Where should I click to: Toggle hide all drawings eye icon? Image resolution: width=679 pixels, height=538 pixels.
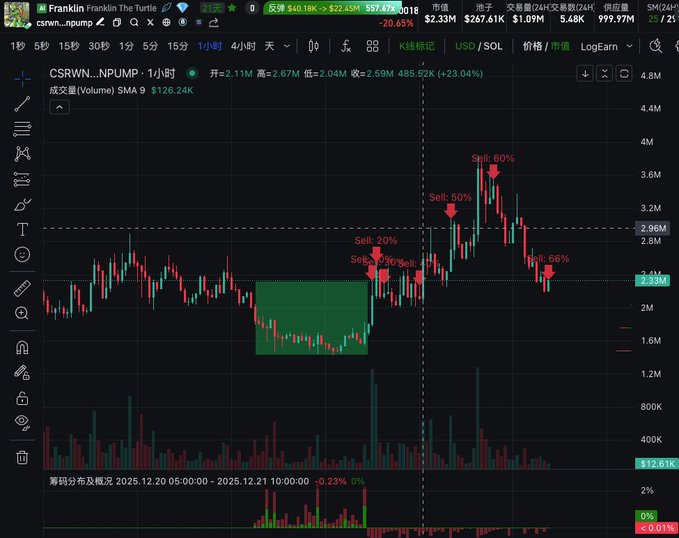point(22,422)
